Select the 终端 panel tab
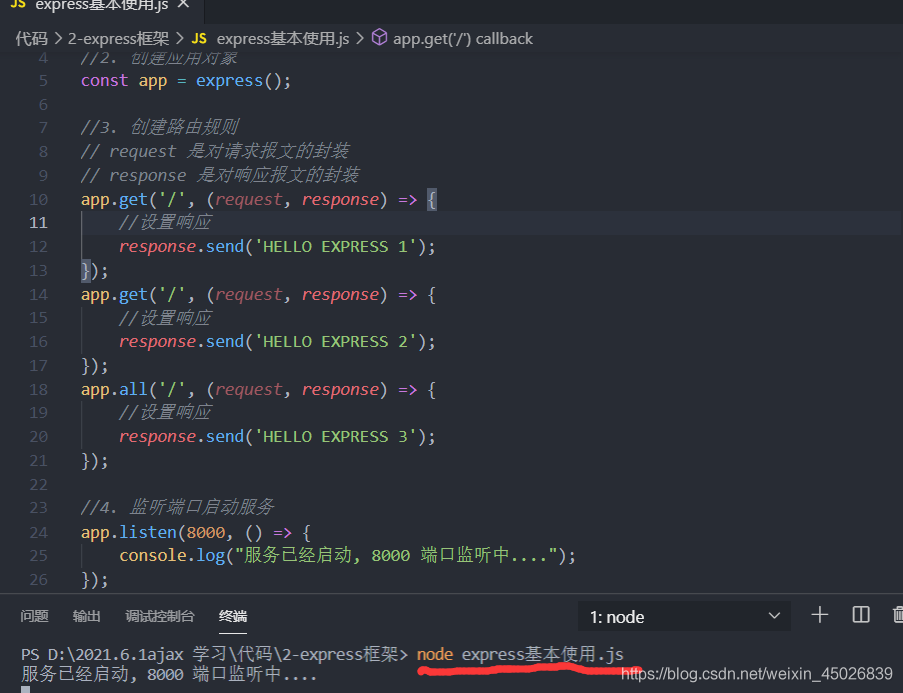Image resolution: width=903 pixels, height=693 pixels. pos(232,616)
